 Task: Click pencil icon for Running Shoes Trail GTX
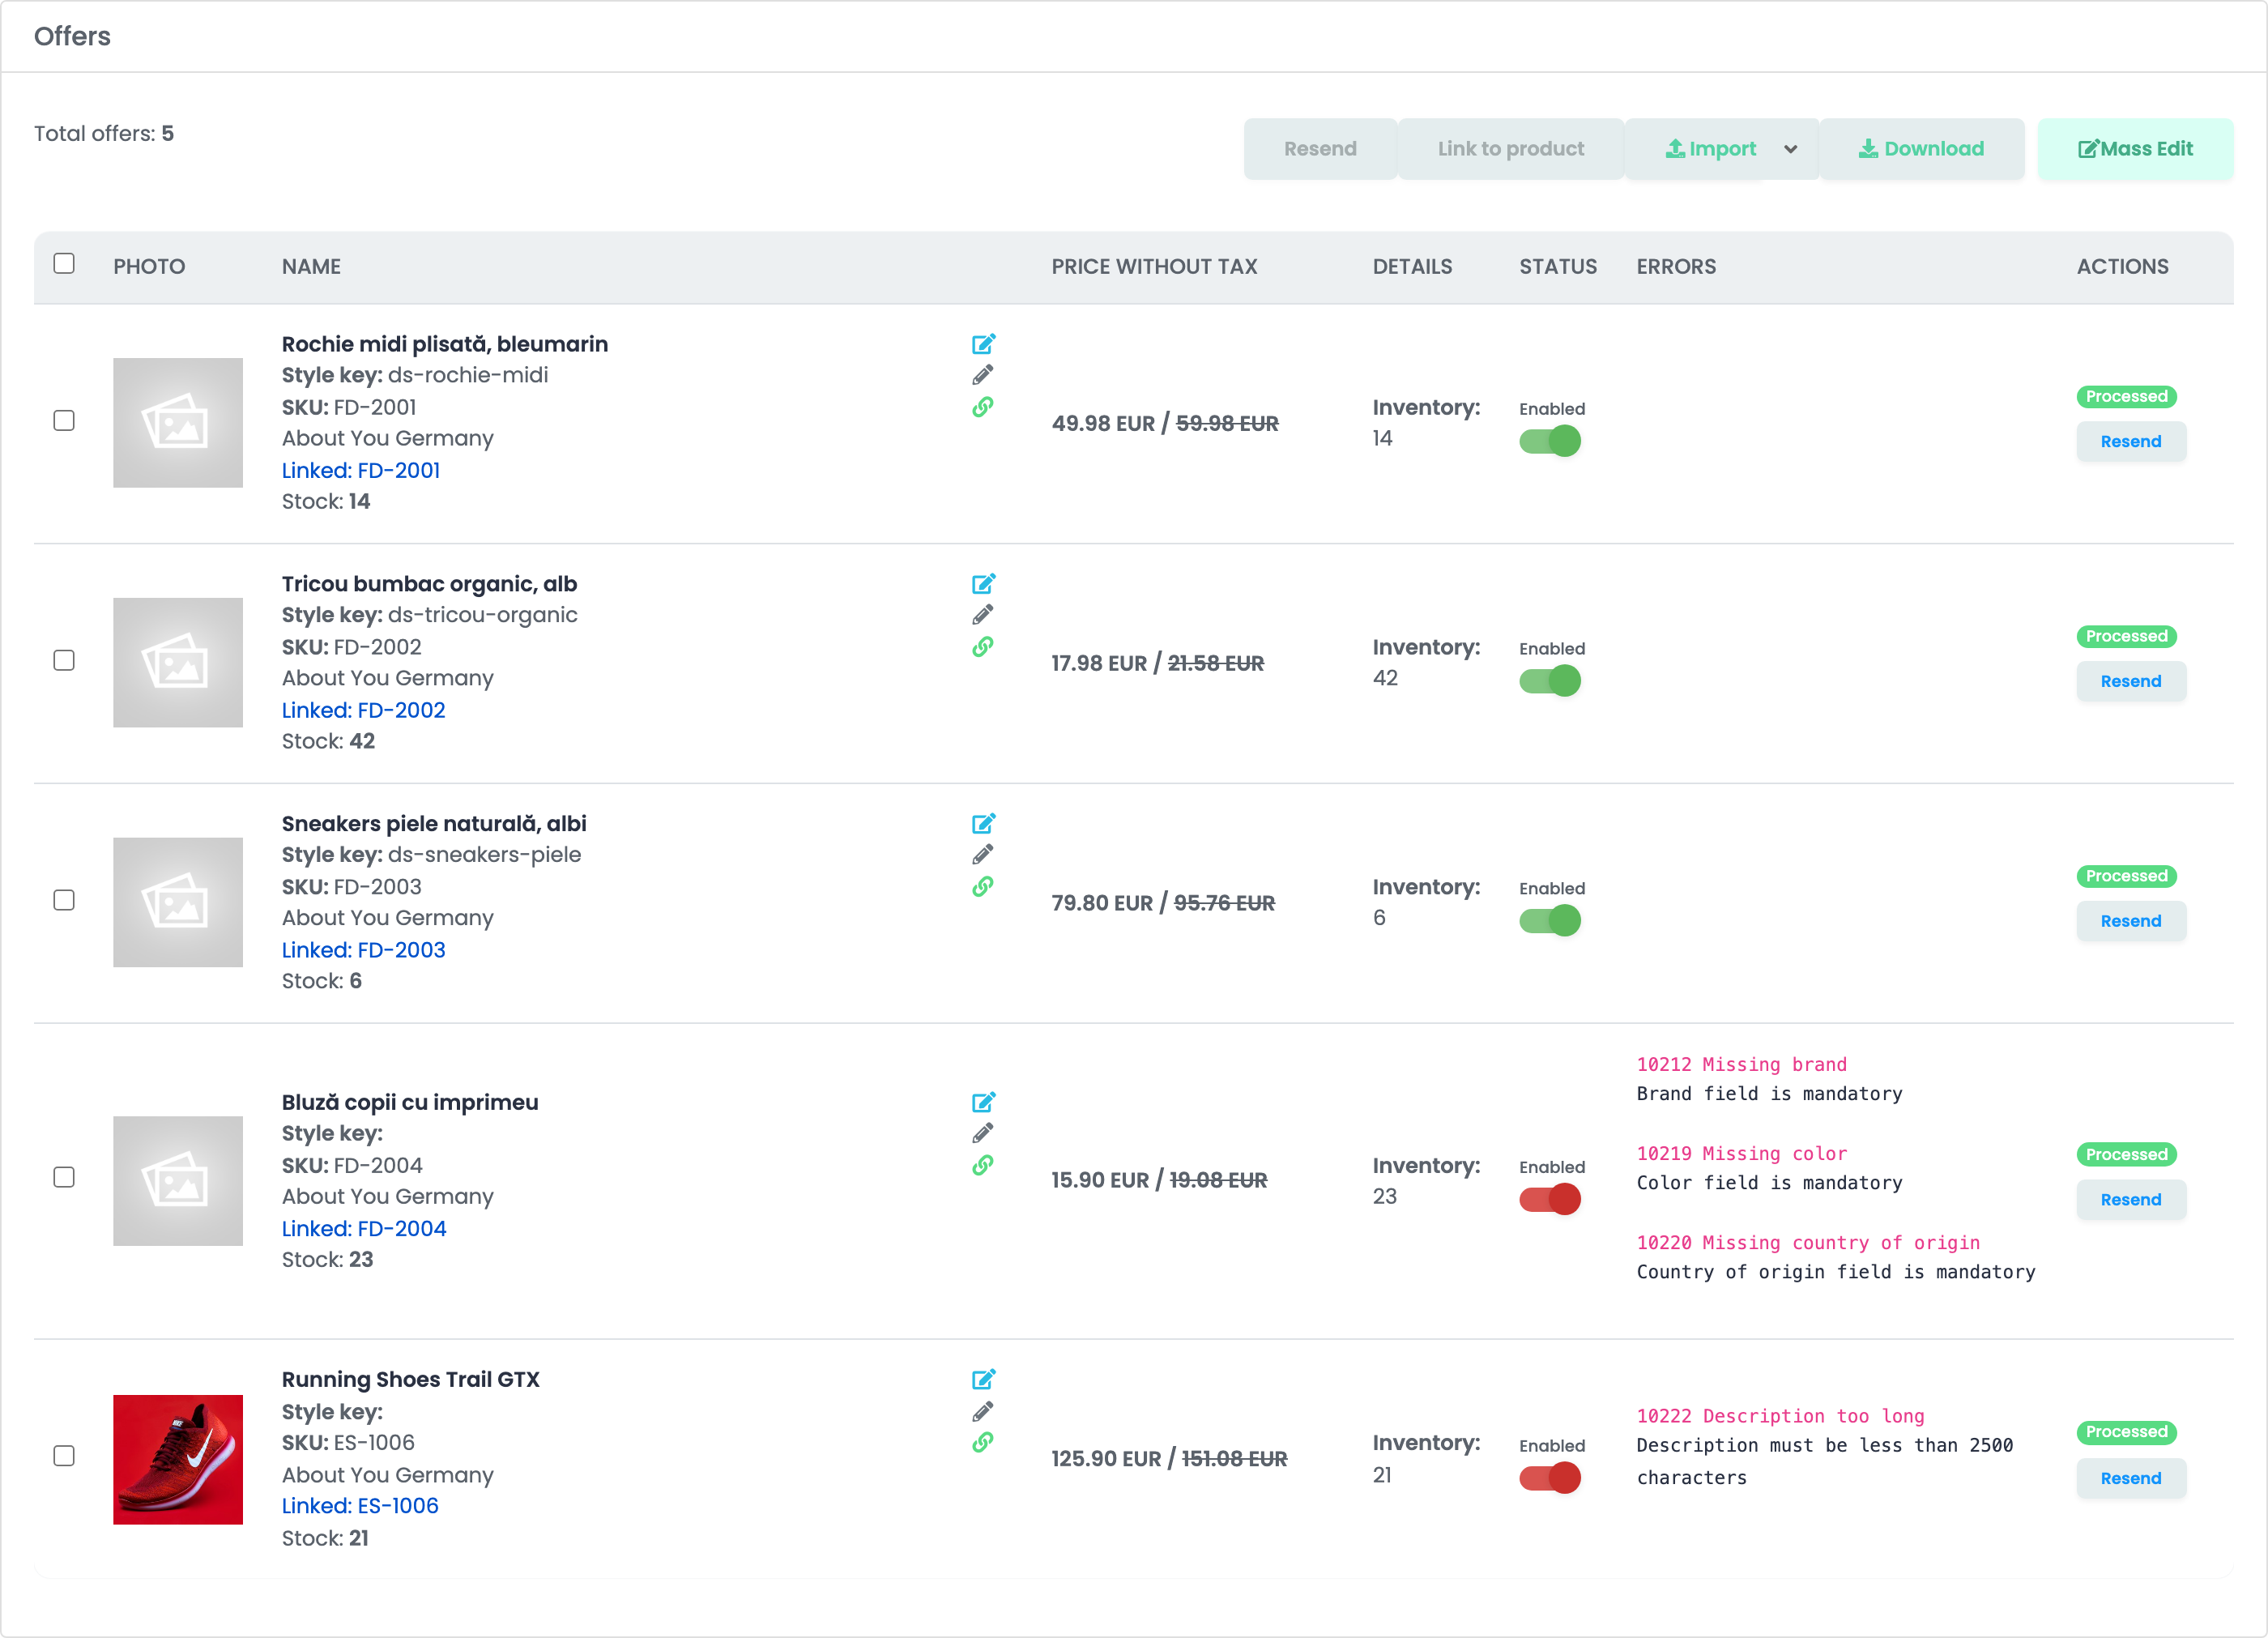click(983, 1411)
